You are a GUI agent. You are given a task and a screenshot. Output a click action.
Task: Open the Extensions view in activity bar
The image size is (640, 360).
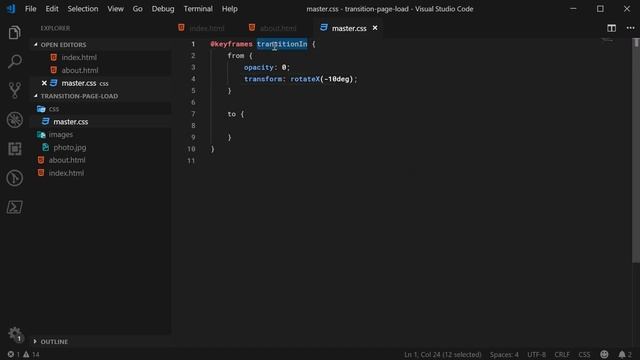(14, 149)
